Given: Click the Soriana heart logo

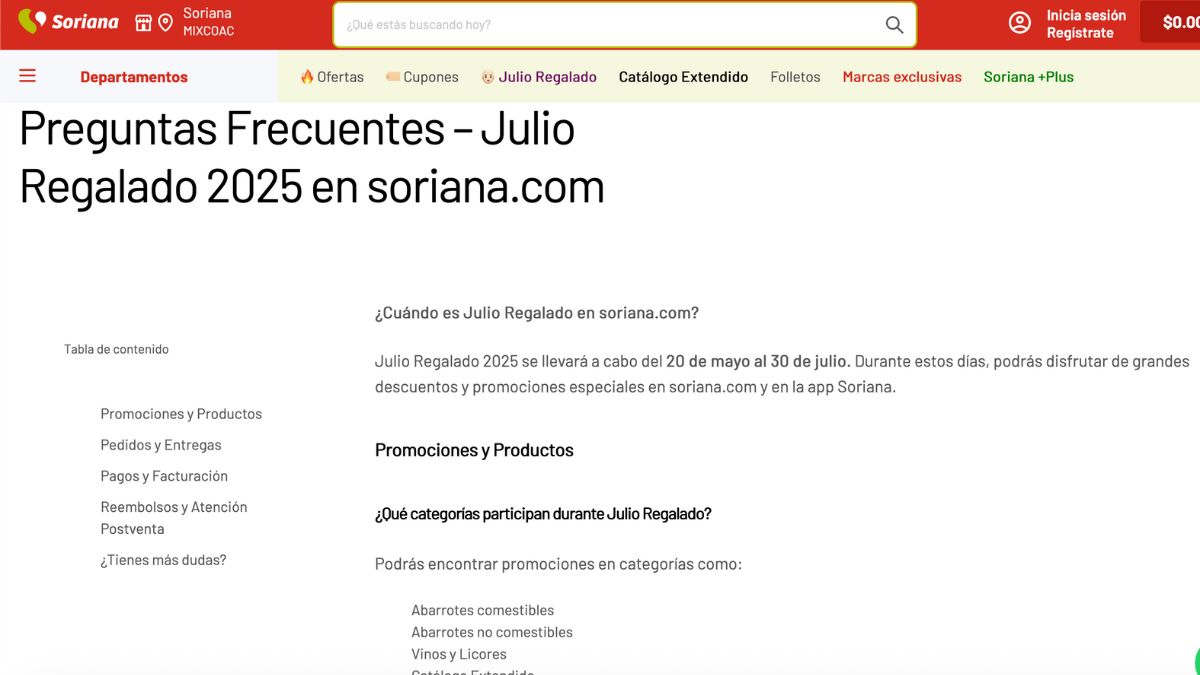Looking at the screenshot, I should coord(33,21).
